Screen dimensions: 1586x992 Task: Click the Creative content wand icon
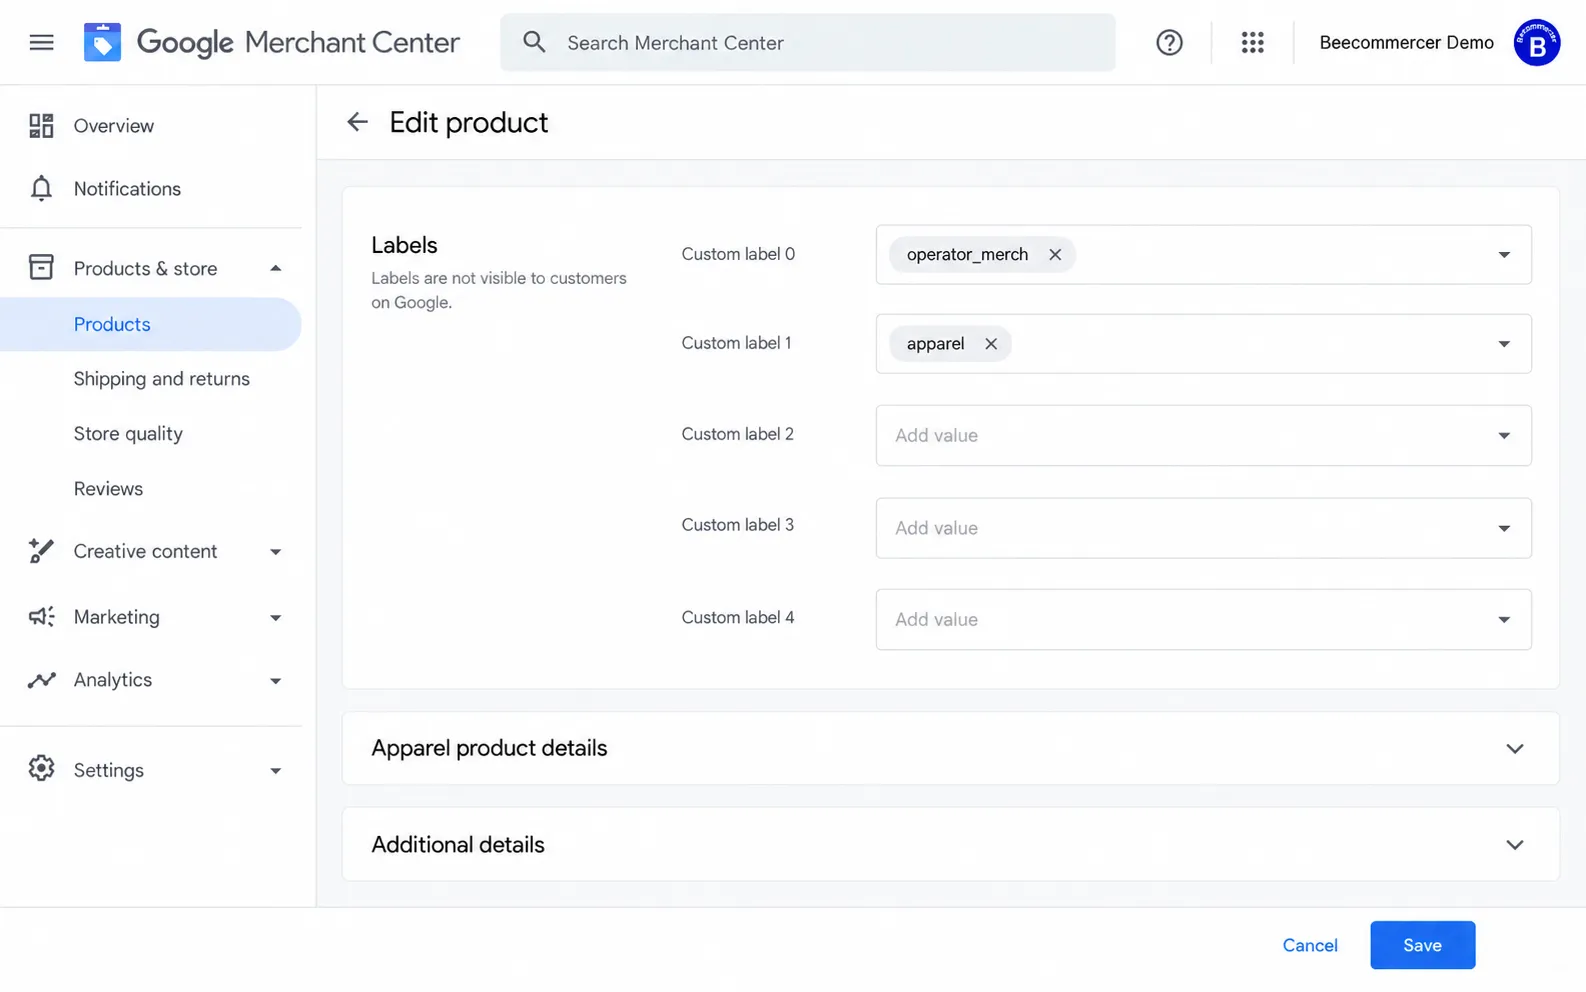coord(41,551)
